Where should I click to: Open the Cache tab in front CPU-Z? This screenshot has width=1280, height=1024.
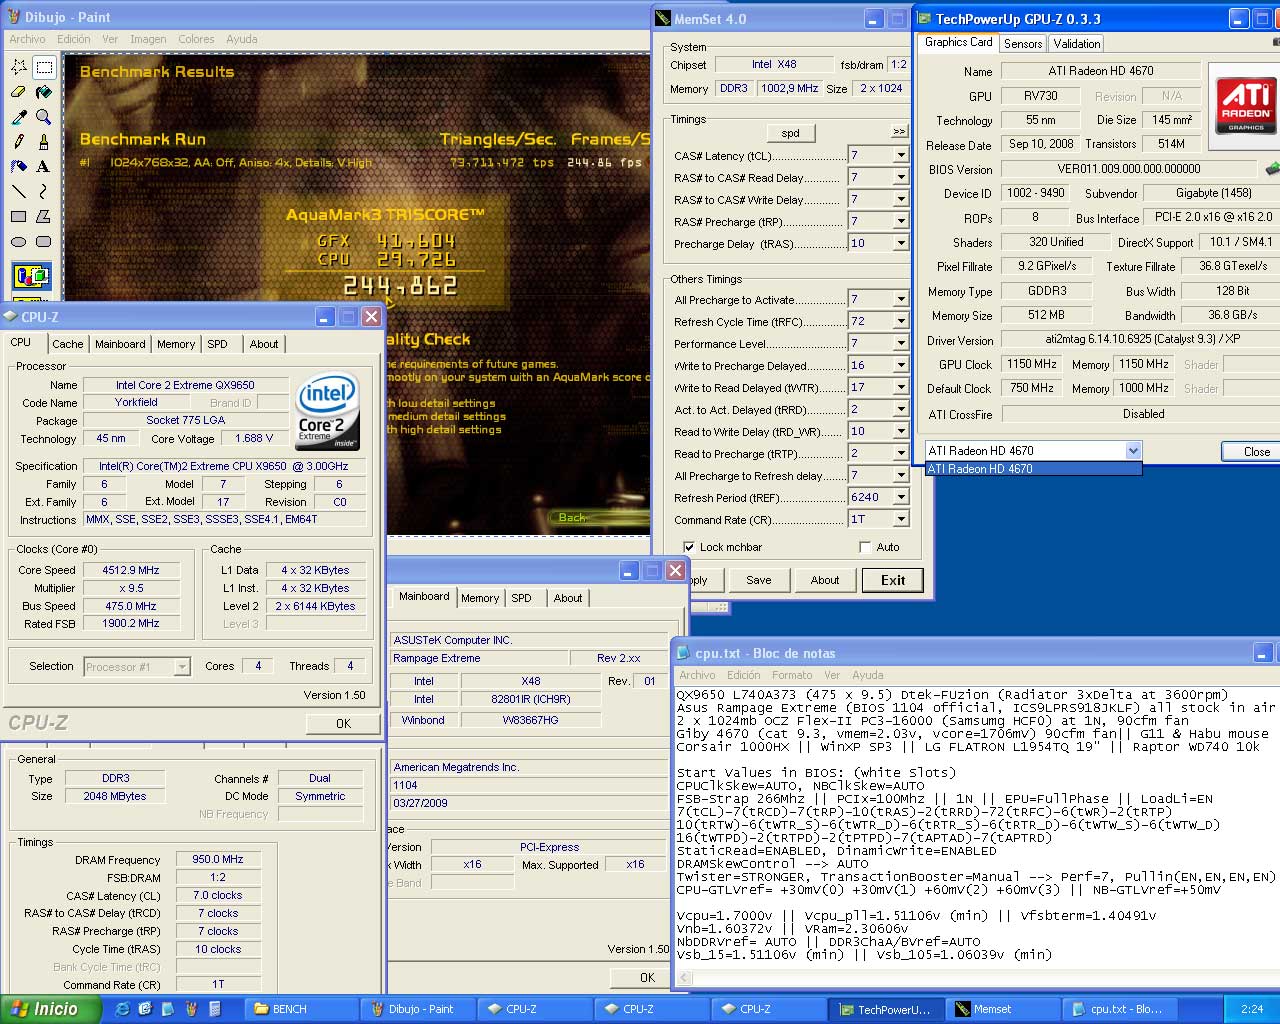click(68, 344)
